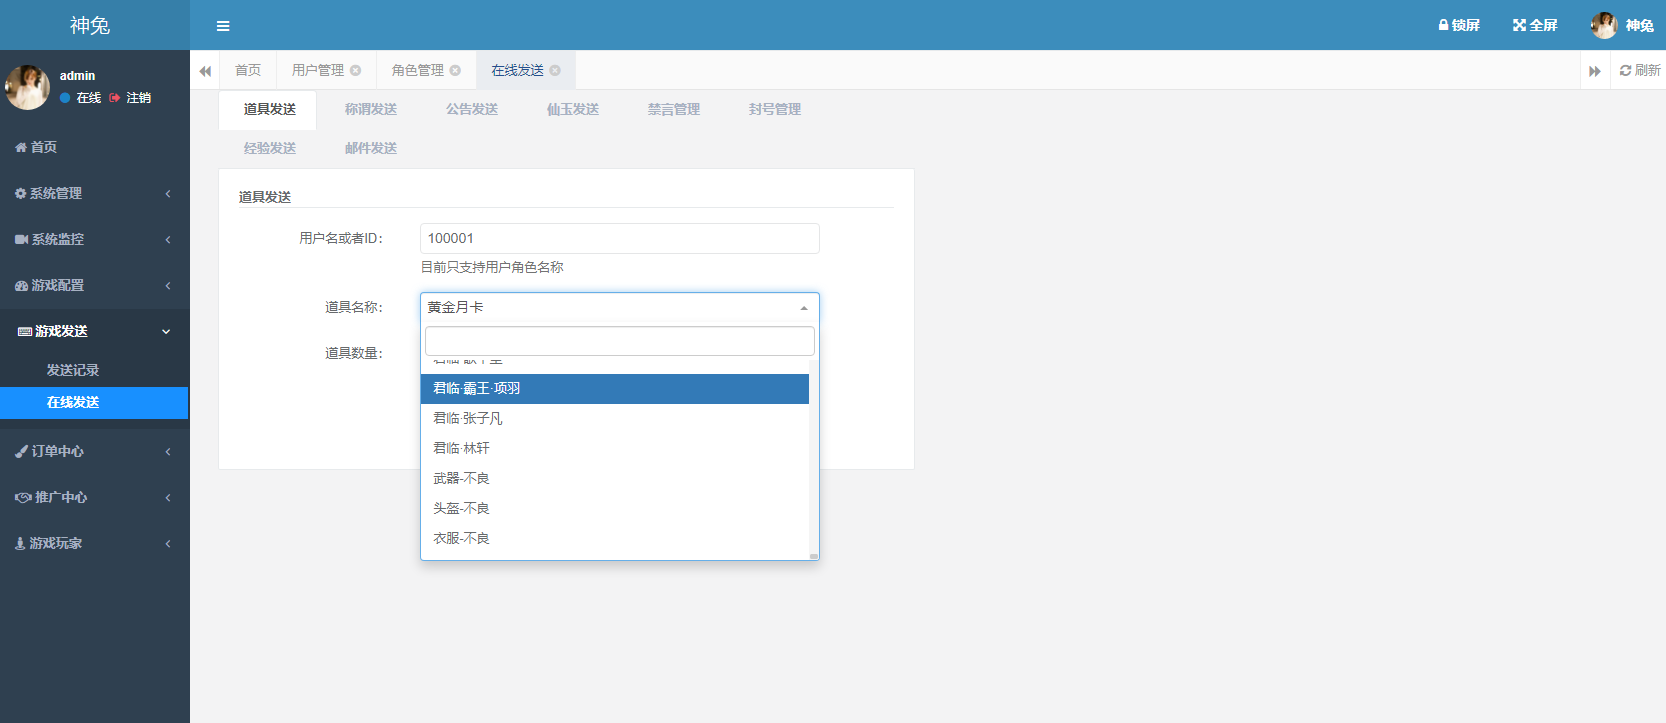
Task: Collapse the 游戏发送 sidebar menu
Action: (94, 331)
